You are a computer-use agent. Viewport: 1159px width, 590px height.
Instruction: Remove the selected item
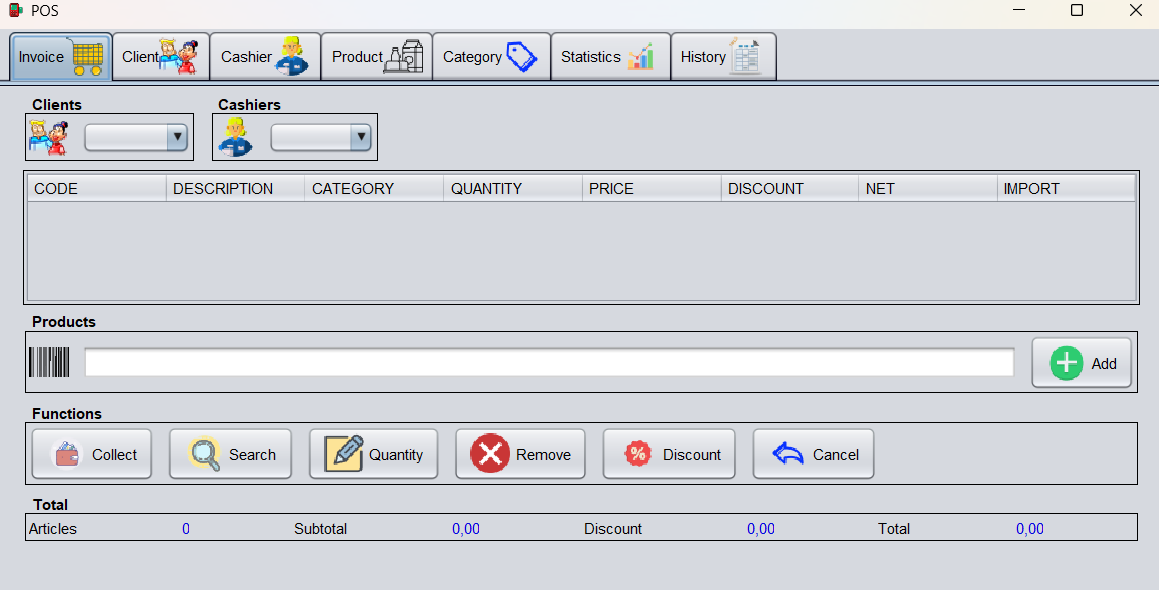pos(520,454)
